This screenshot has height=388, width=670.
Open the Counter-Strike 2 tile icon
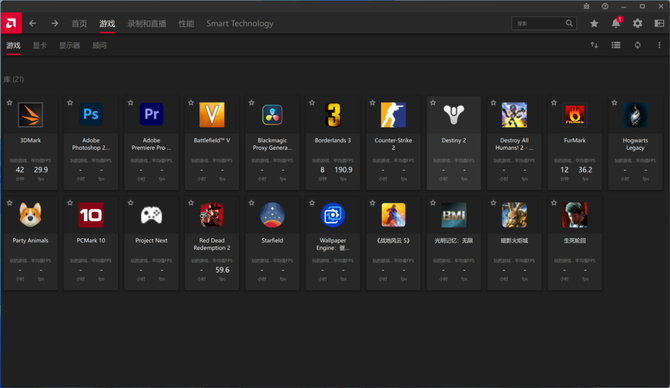(393, 115)
